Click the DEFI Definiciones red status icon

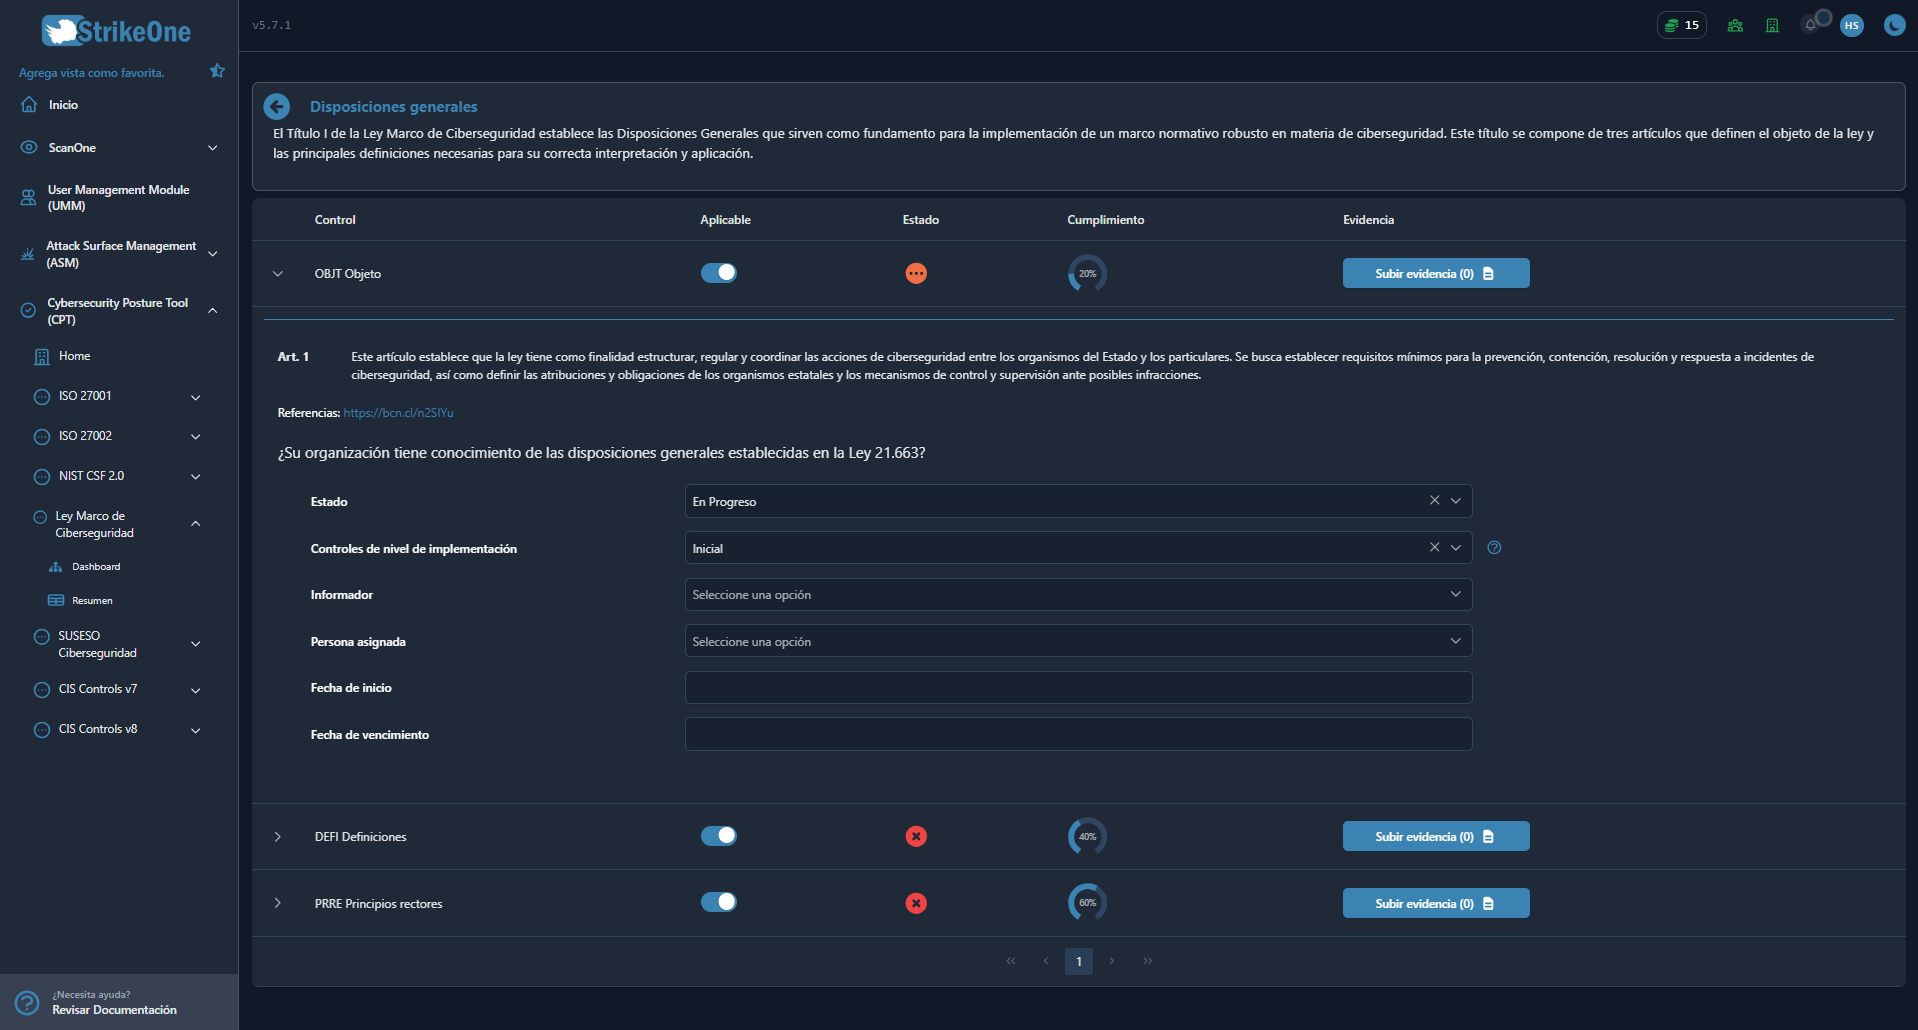click(916, 836)
